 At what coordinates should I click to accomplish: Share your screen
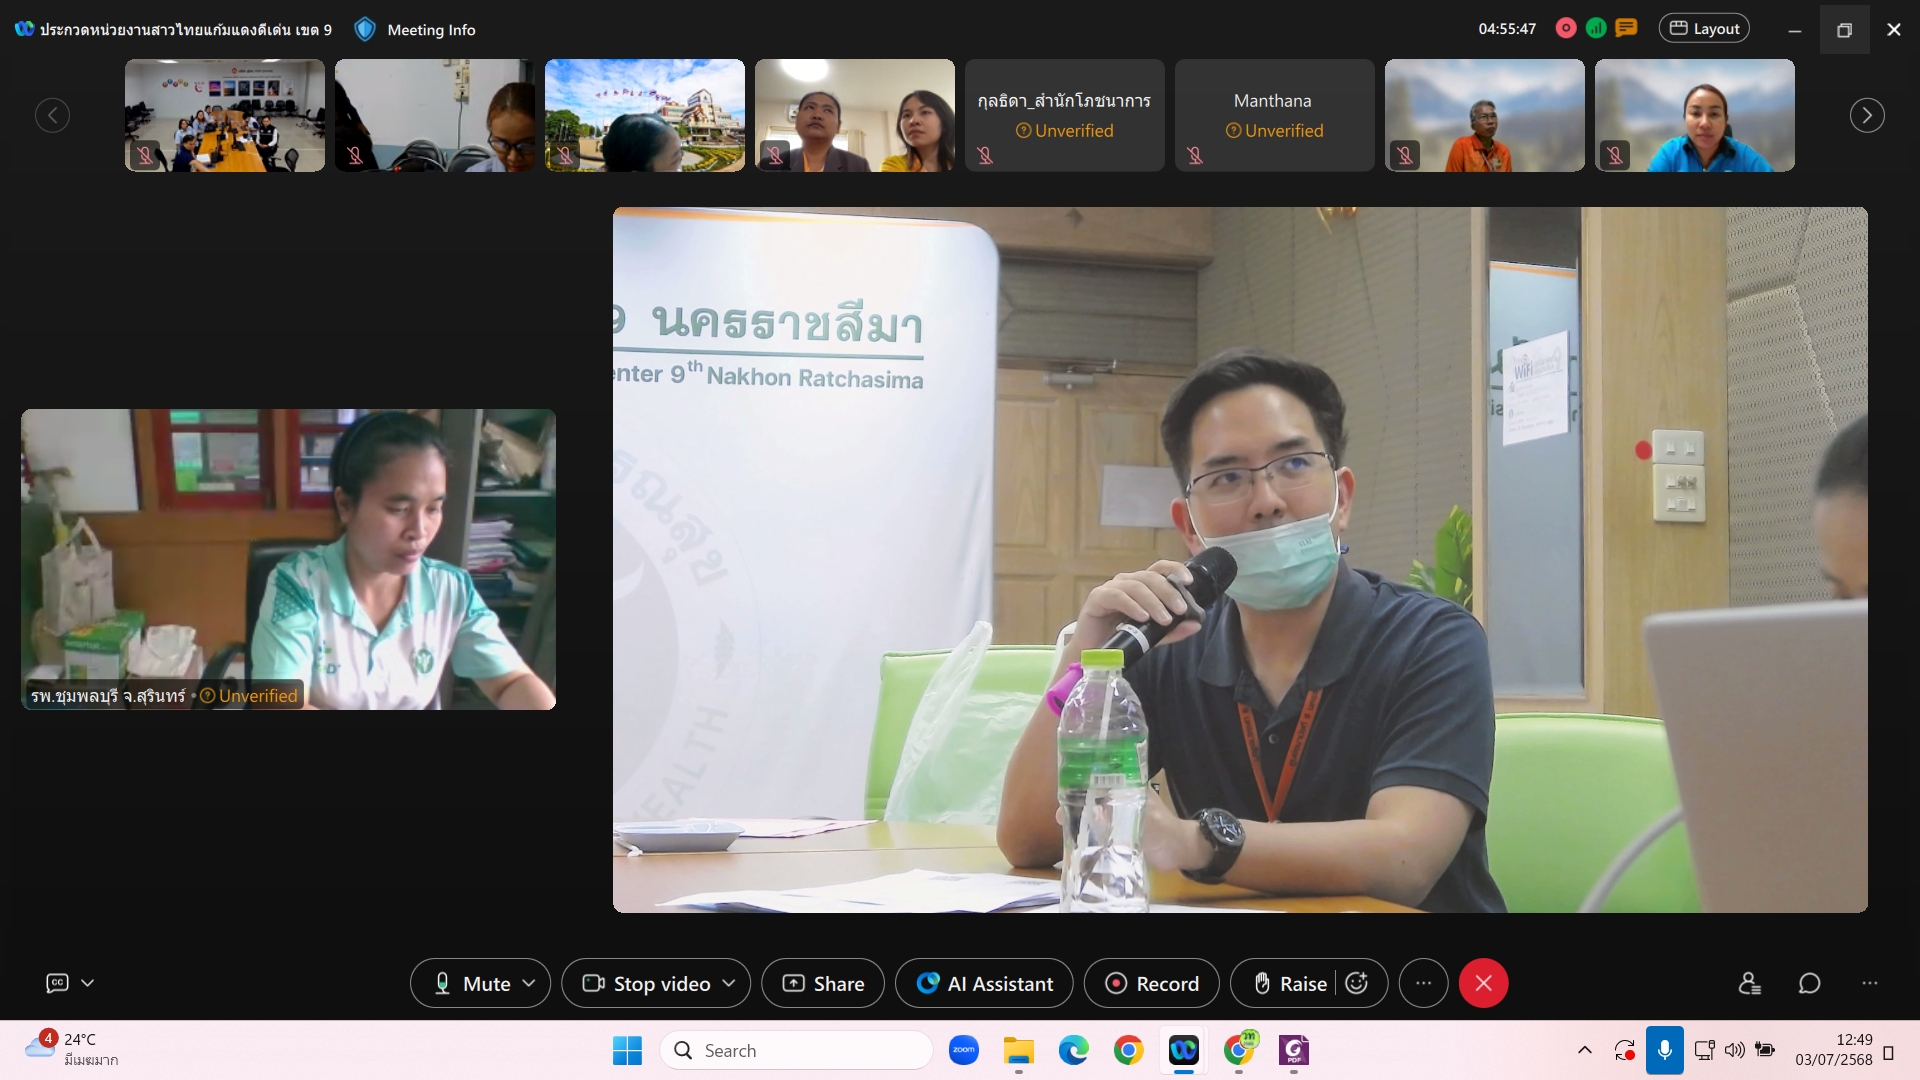(x=823, y=984)
